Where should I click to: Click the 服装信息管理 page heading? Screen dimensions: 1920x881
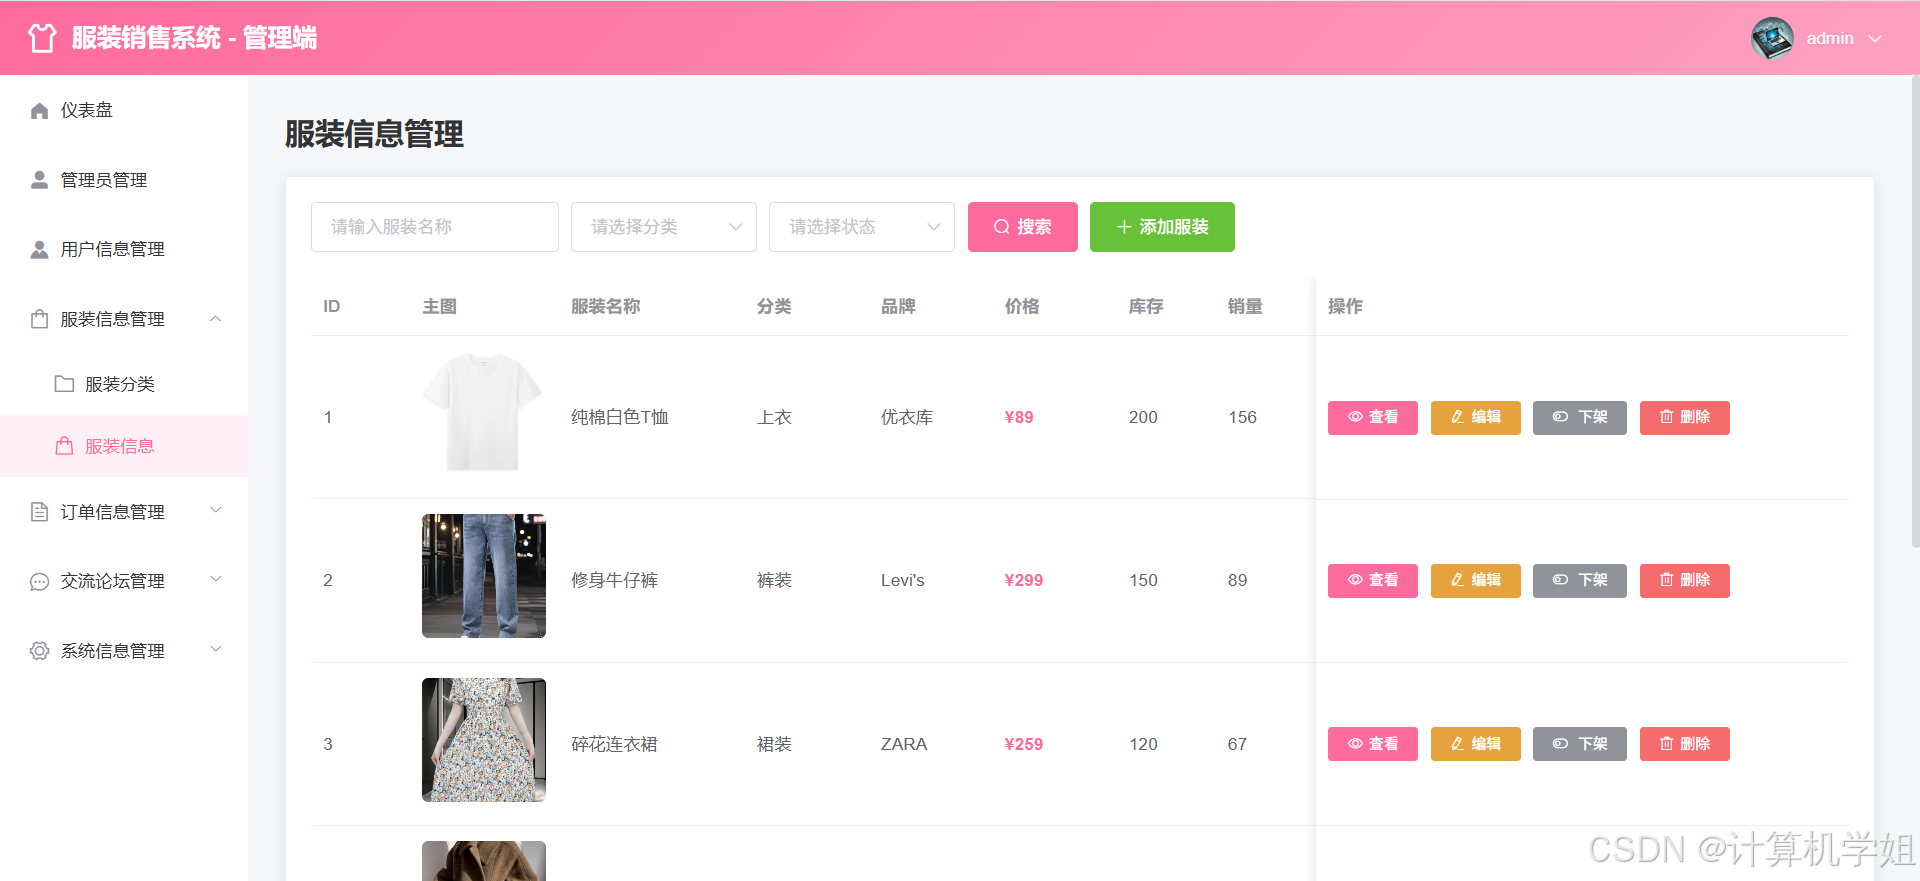[374, 134]
